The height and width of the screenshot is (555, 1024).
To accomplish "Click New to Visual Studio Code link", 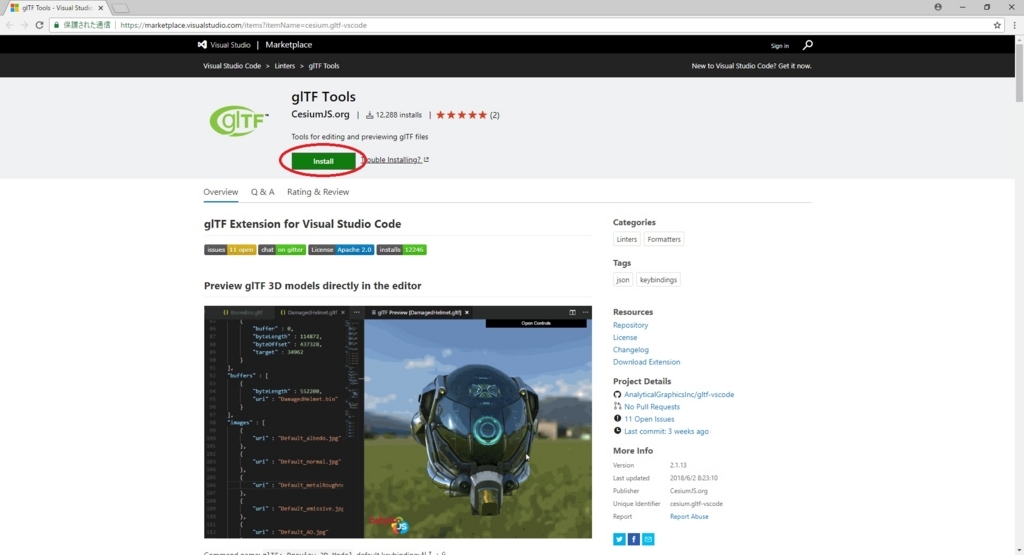I will (x=752, y=66).
